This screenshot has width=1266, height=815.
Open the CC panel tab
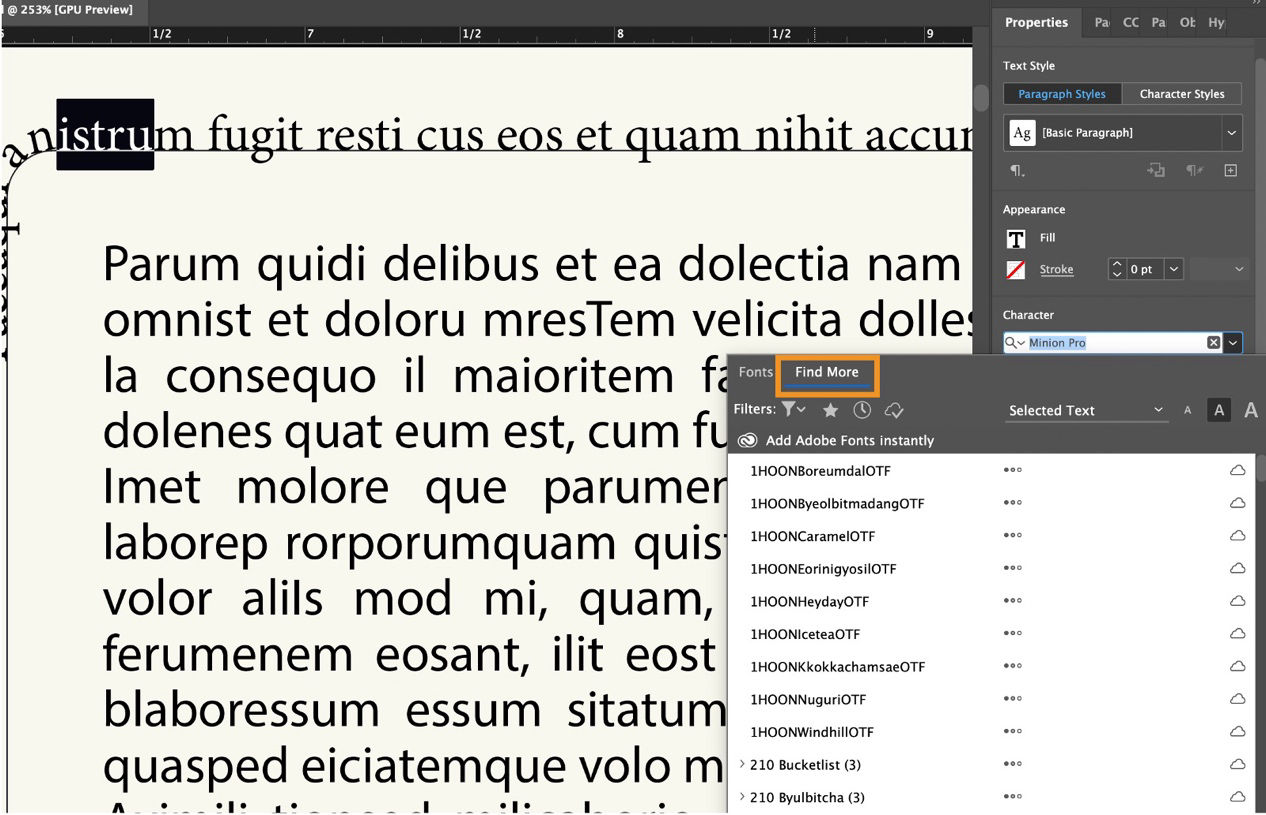1130,22
